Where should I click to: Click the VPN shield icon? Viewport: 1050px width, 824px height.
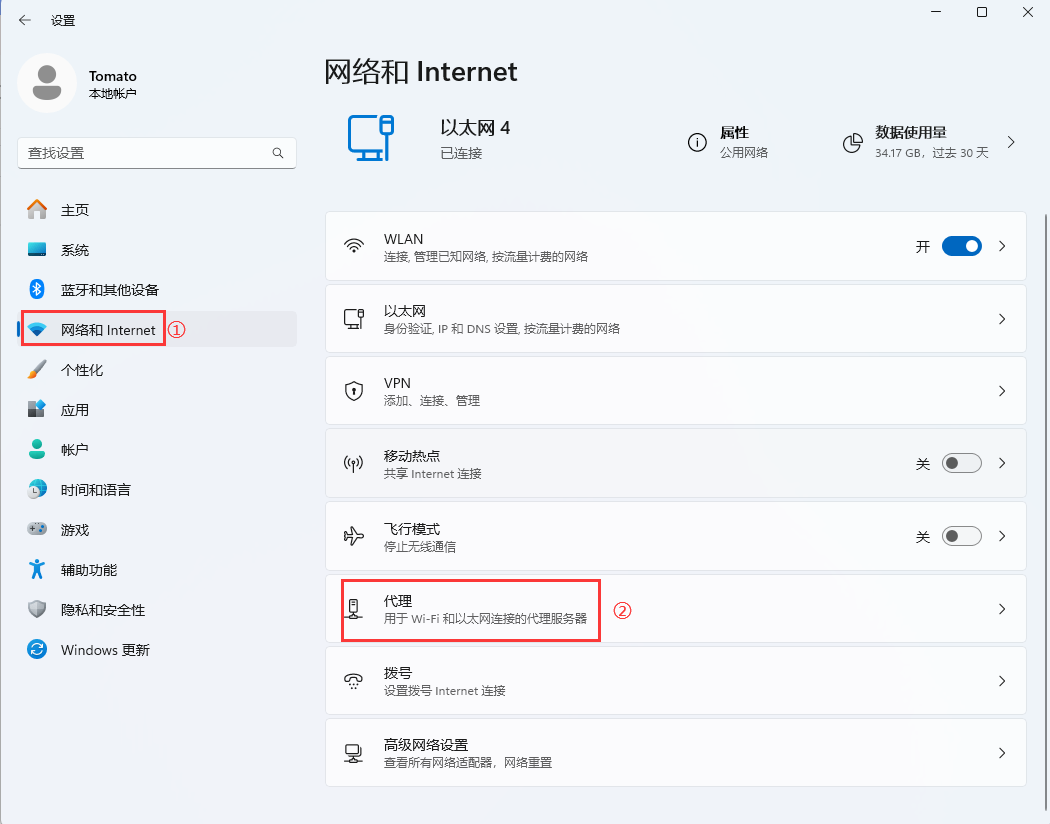coord(353,391)
